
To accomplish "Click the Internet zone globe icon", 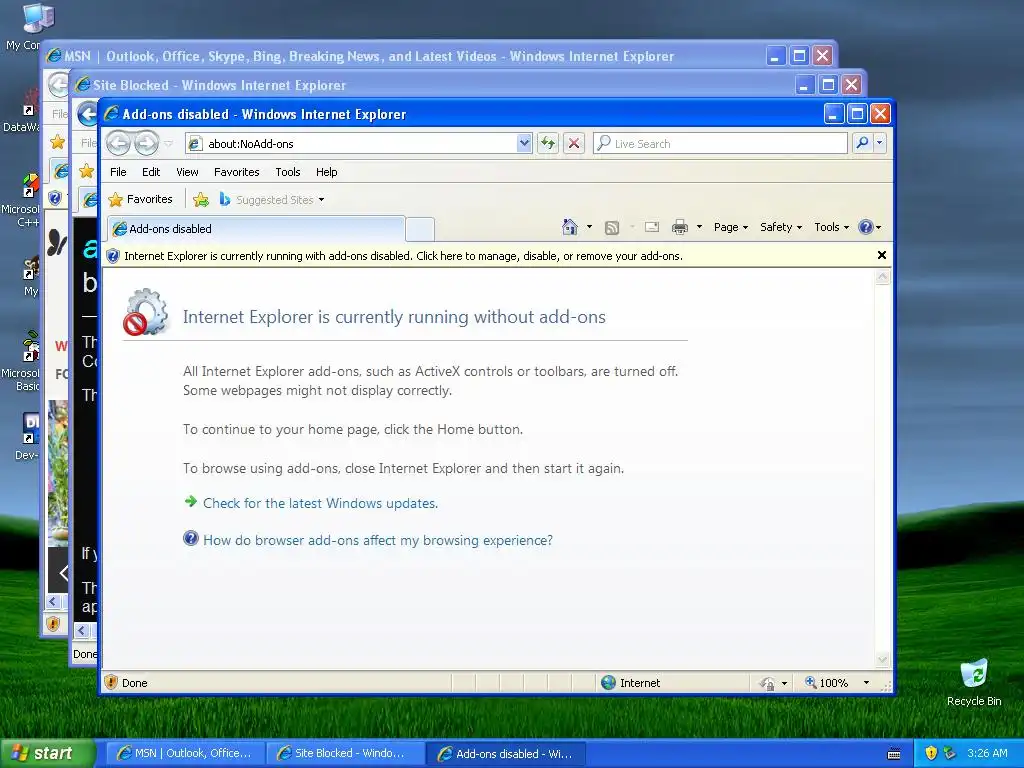I will [609, 682].
